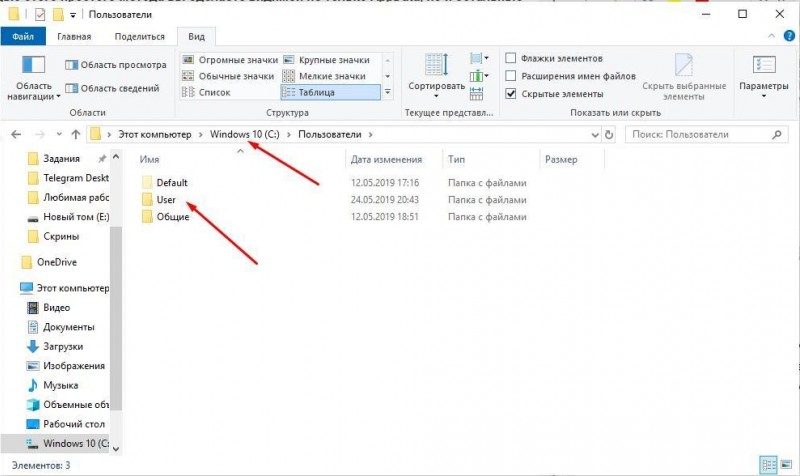Image resolution: width=800 pixels, height=476 pixels.
Task: Enable the Preview pane (Область просмотра)
Action: coord(116,65)
